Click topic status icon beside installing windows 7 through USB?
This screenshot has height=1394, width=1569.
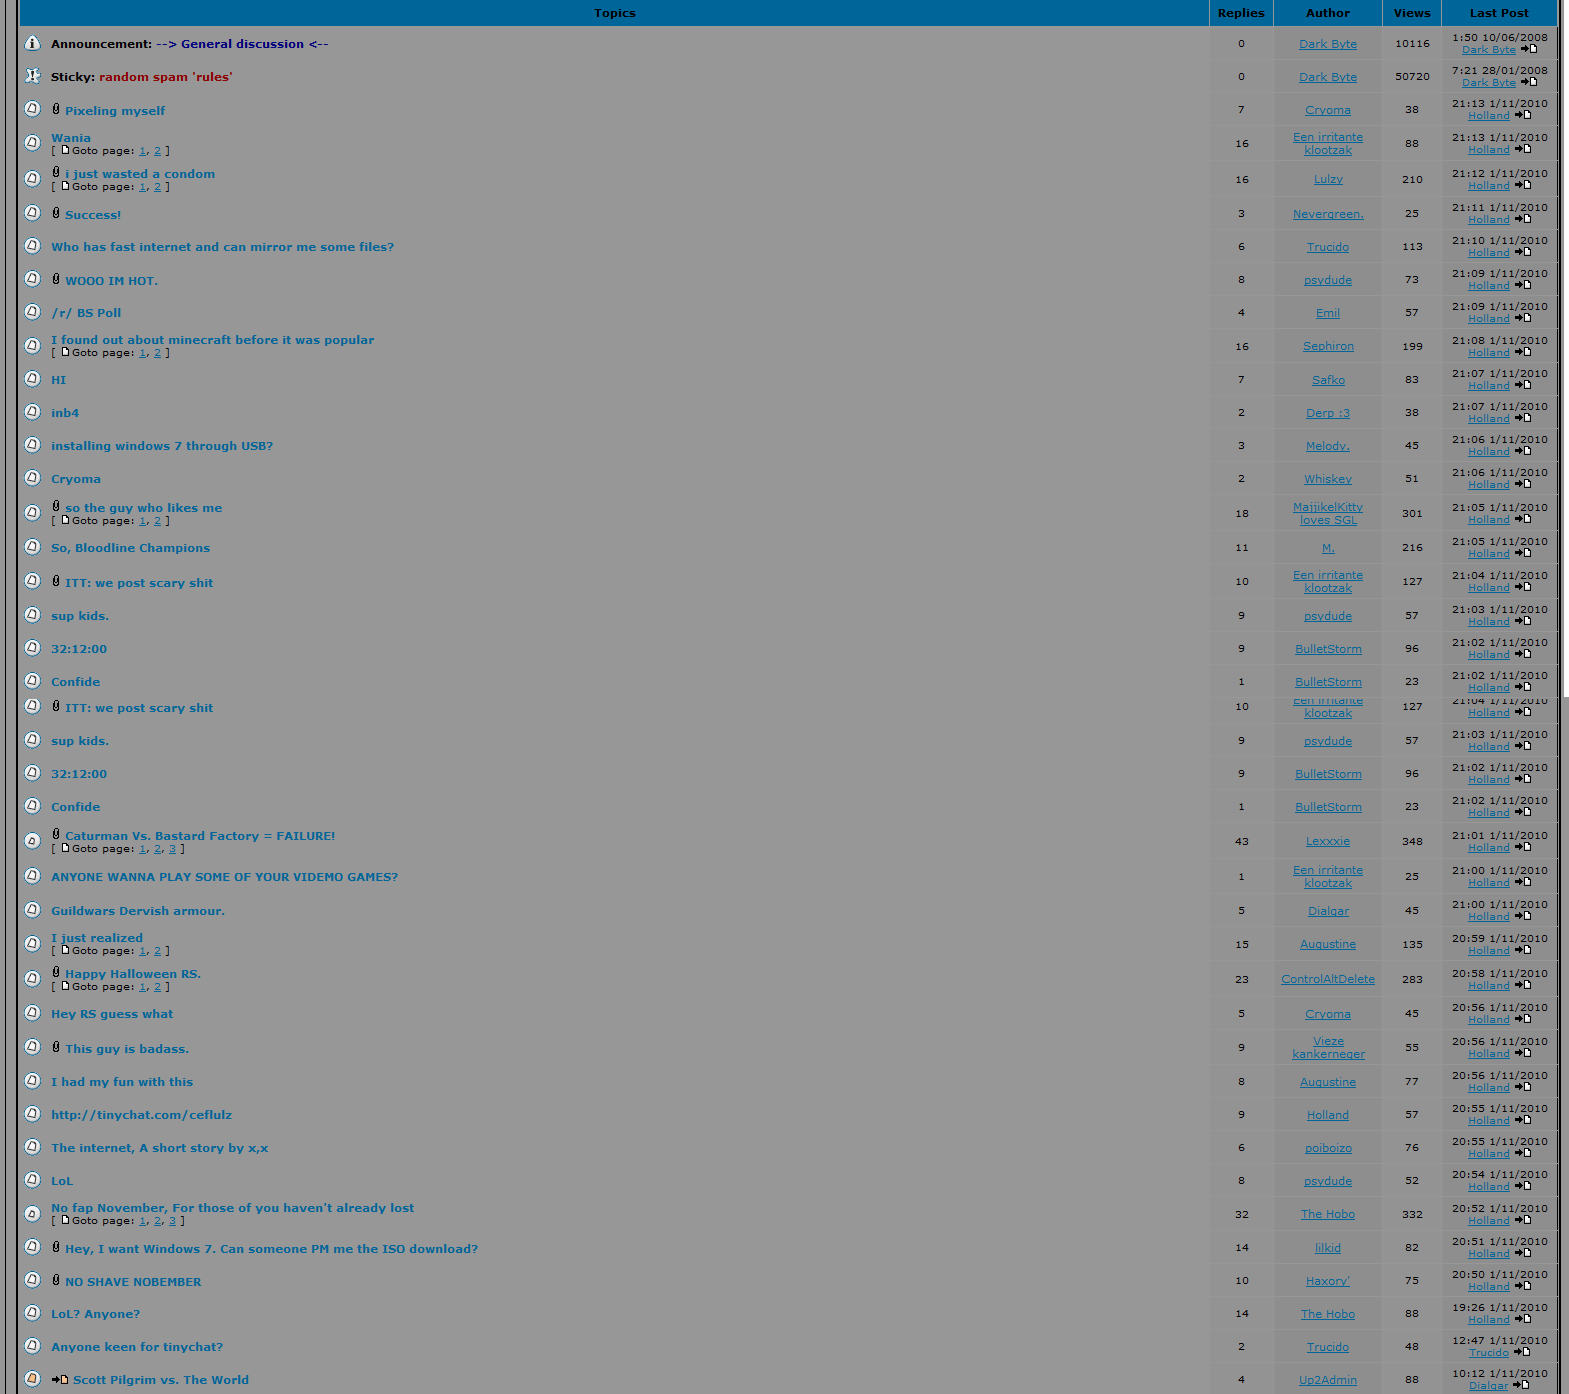(x=32, y=445)
